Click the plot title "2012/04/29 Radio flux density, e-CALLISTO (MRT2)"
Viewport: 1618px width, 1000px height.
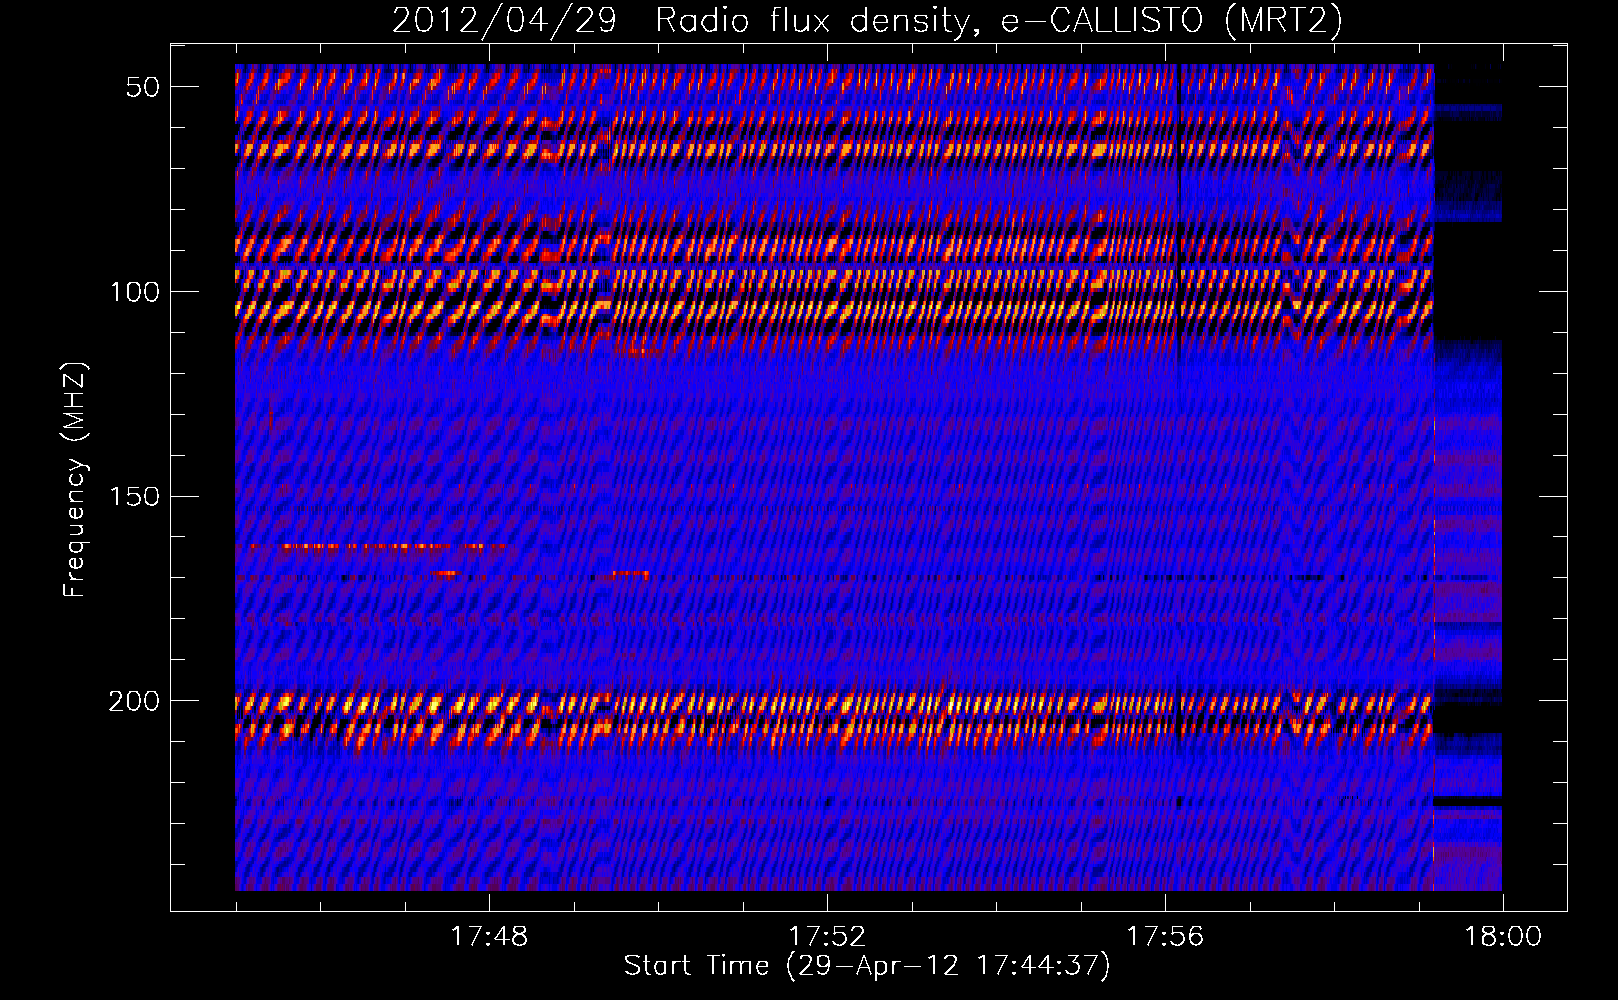point(867,20)
